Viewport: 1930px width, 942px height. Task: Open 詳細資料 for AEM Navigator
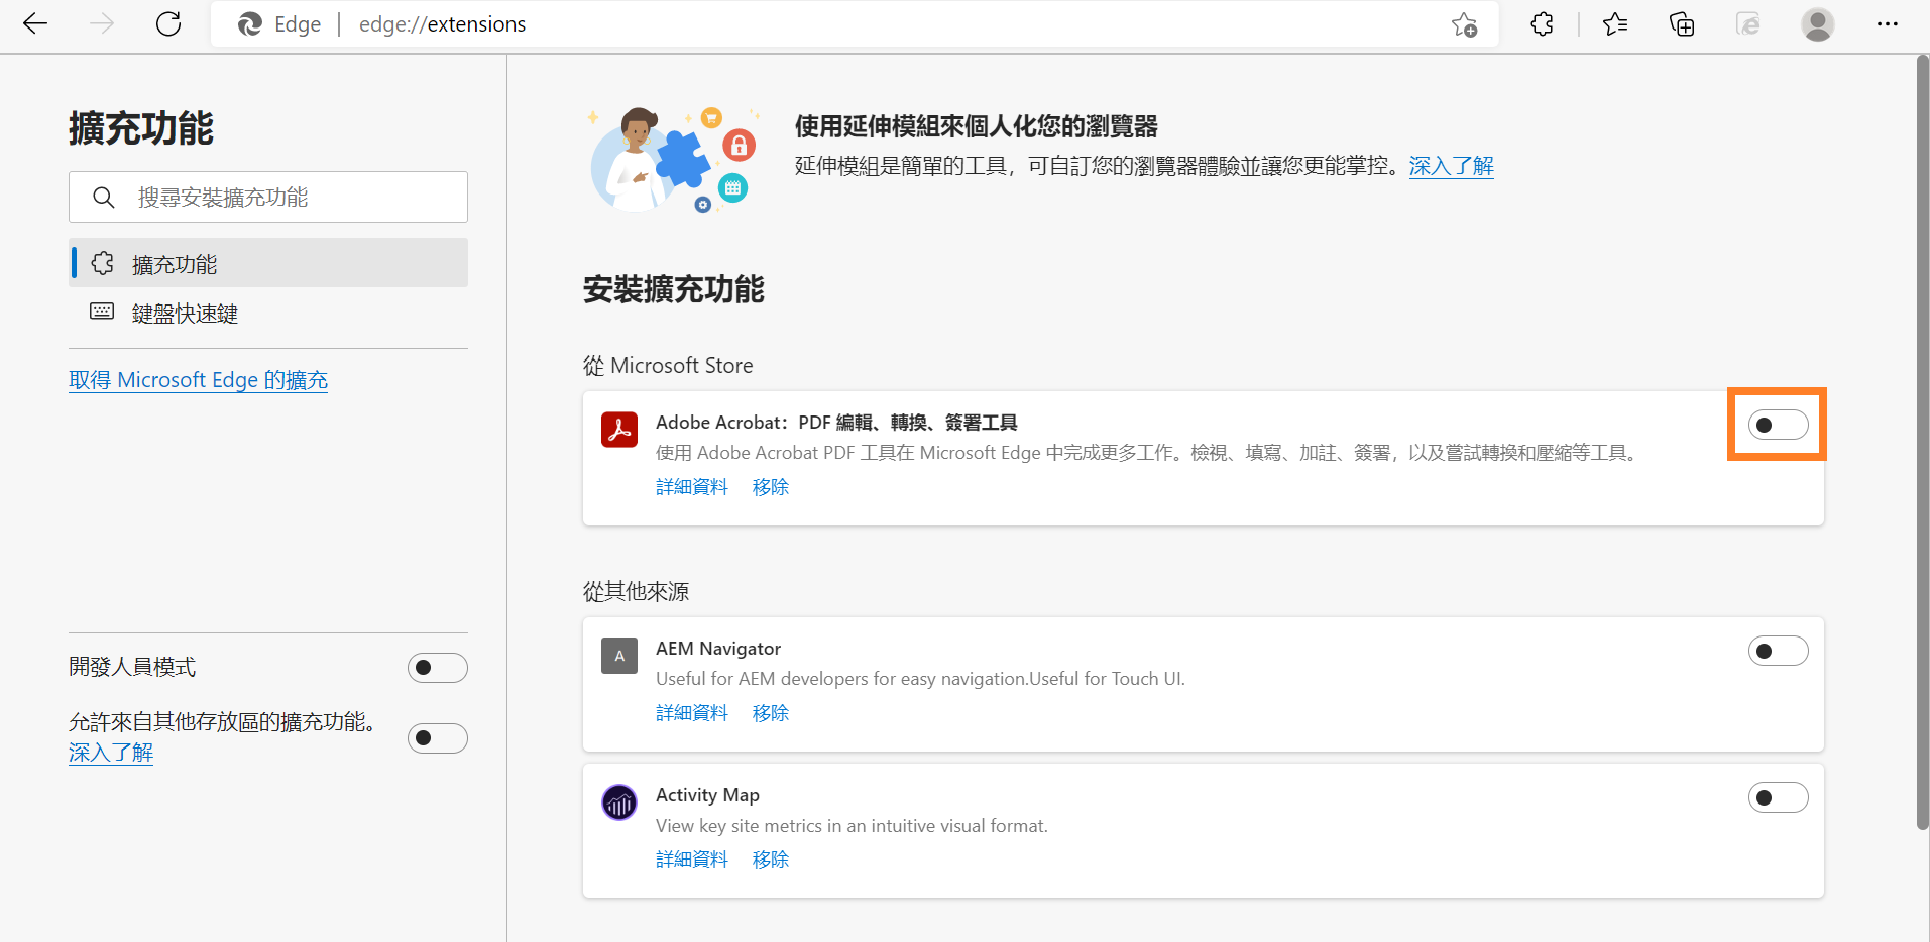coord(691,712)
